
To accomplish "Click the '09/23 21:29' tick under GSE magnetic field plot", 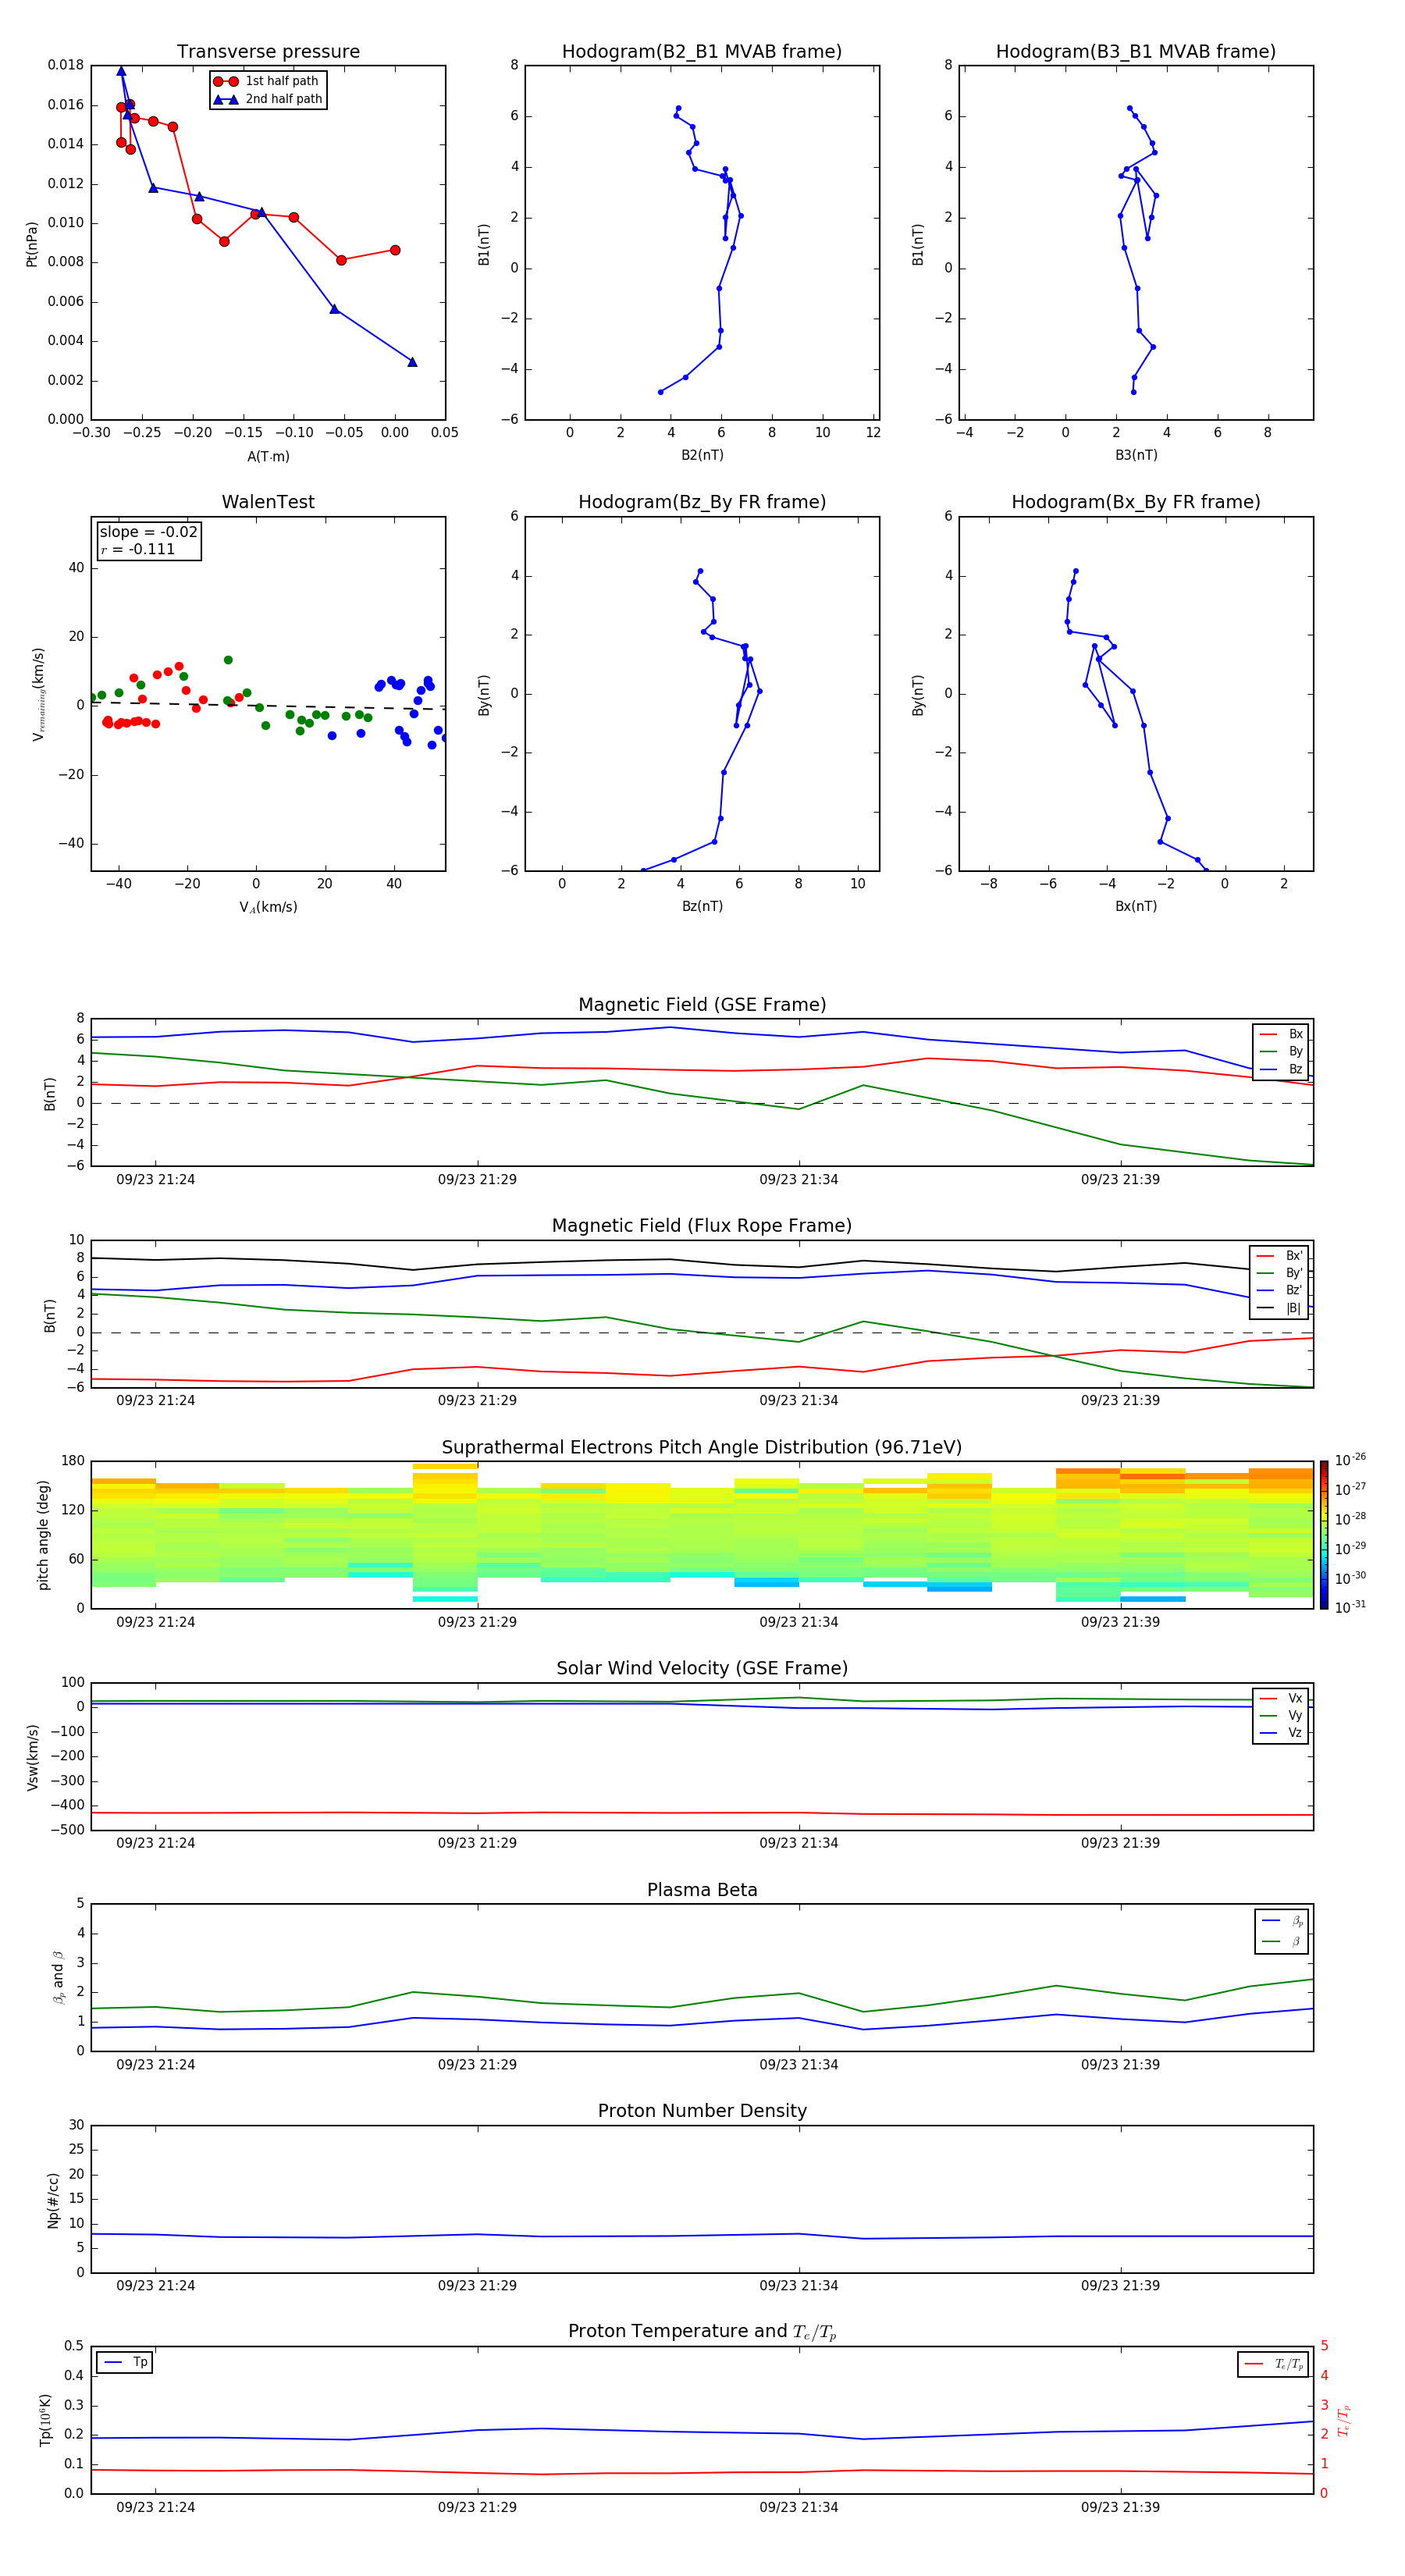I will click(x=477, y=1180).
